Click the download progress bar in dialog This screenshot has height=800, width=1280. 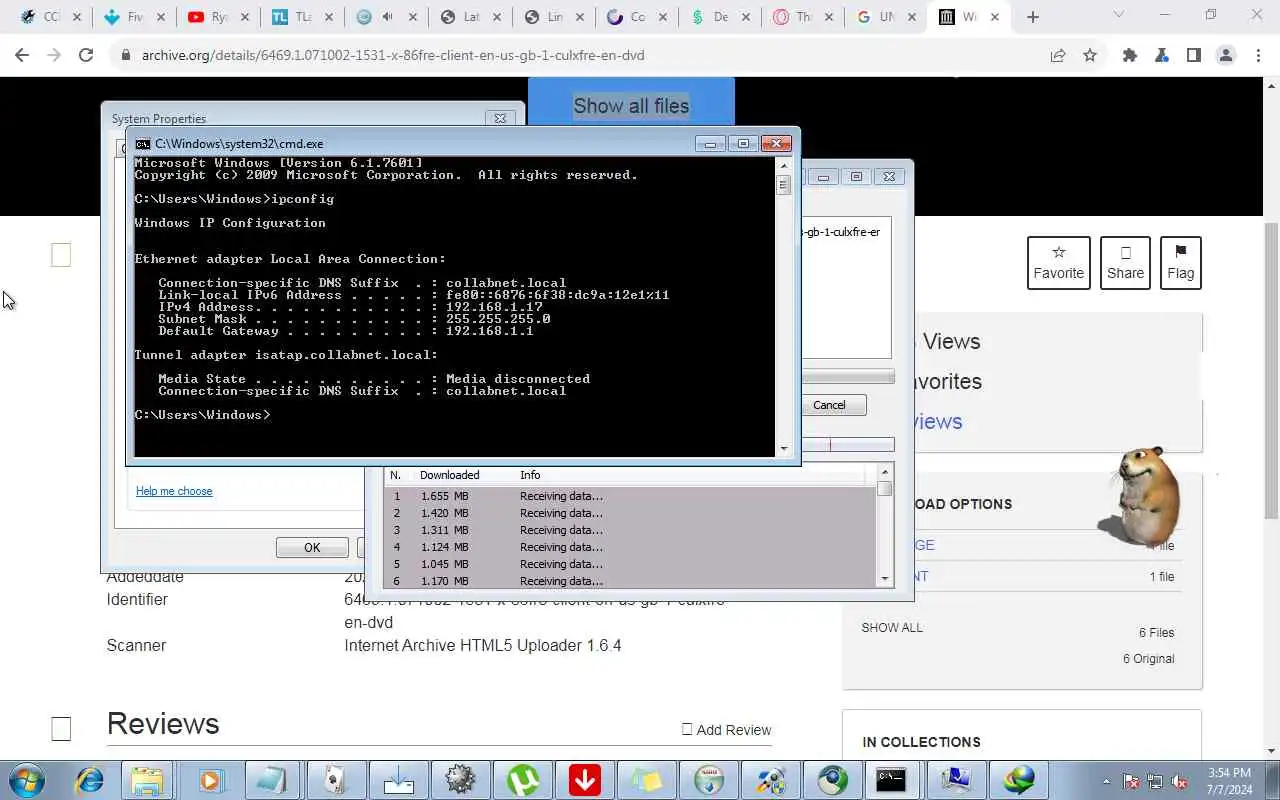click(848, 377)
